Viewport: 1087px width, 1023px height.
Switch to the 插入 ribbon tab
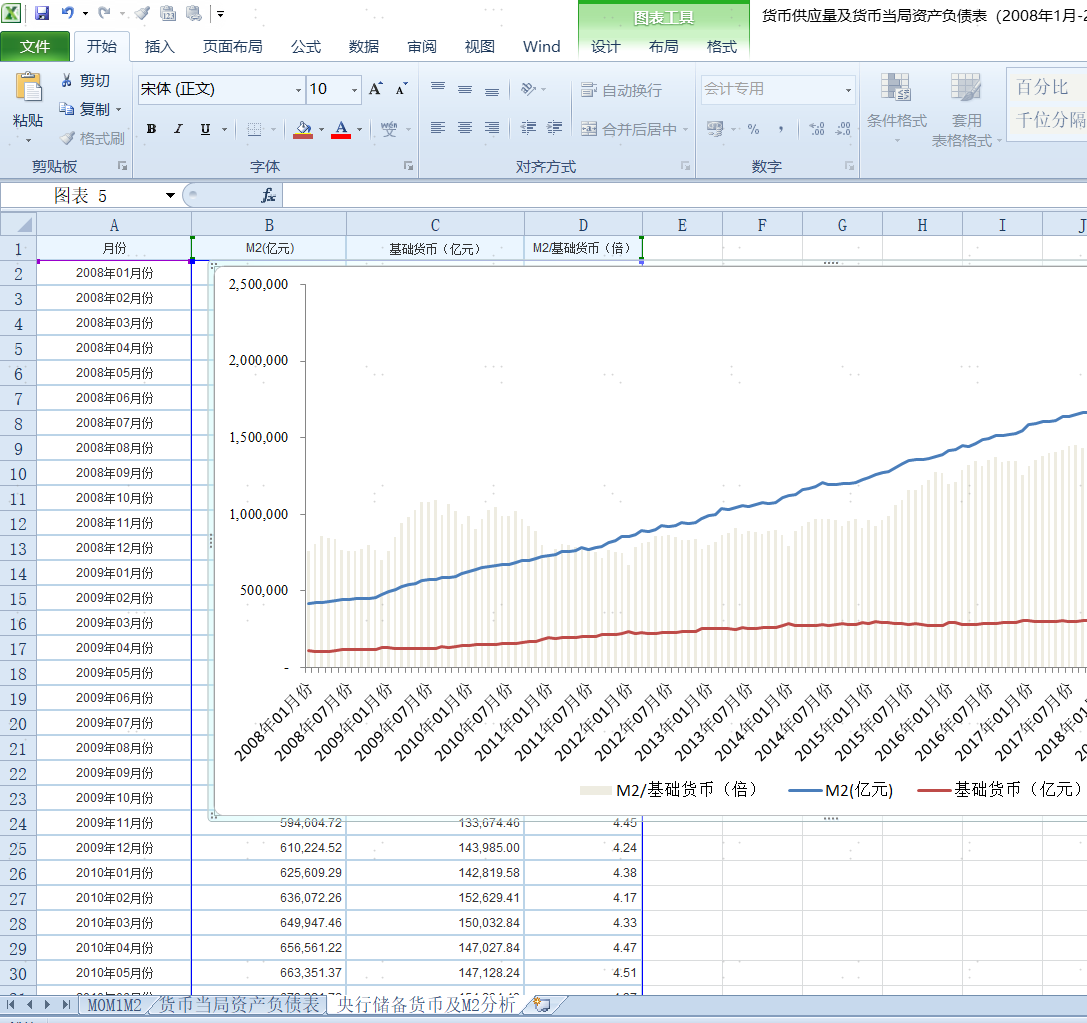click(x=159, y=47)
